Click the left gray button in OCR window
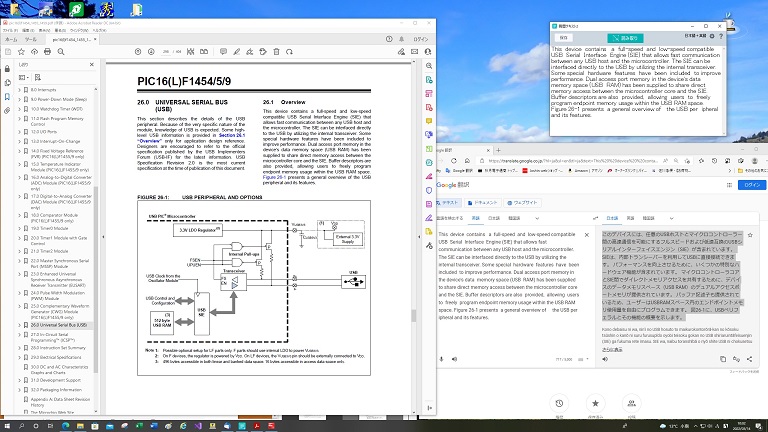Screen dimensions: 768x432 [x=564, y=38]
